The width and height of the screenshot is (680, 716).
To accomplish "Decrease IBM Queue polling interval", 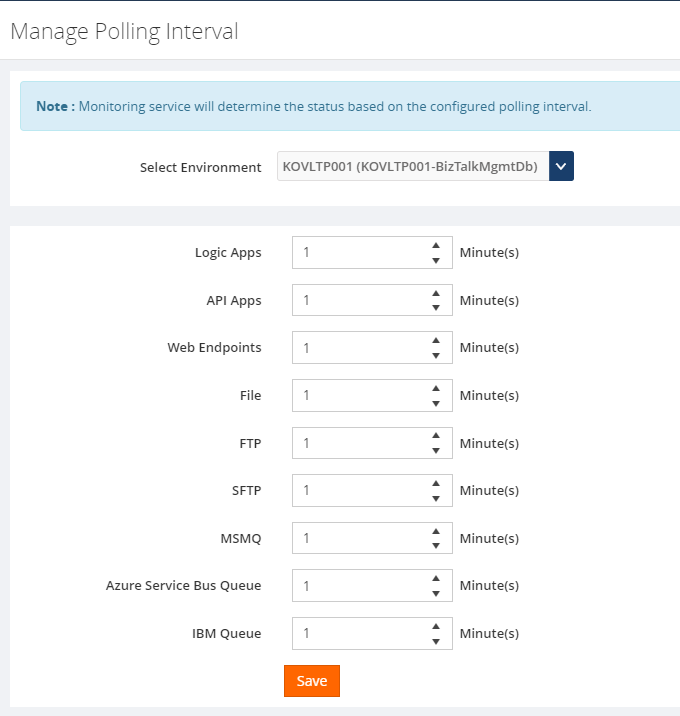I will tap(436, 641).
